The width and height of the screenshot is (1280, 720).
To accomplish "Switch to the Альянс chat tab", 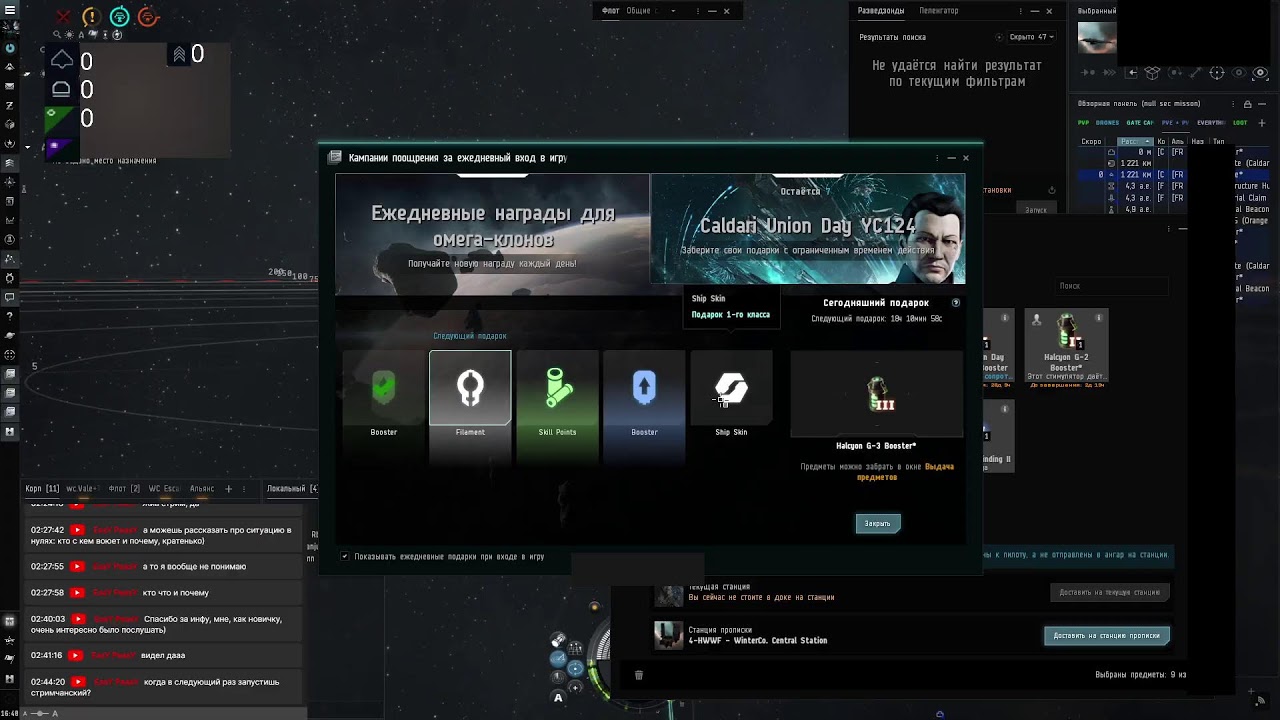I will pyautogui.click(x=202, y=489).
